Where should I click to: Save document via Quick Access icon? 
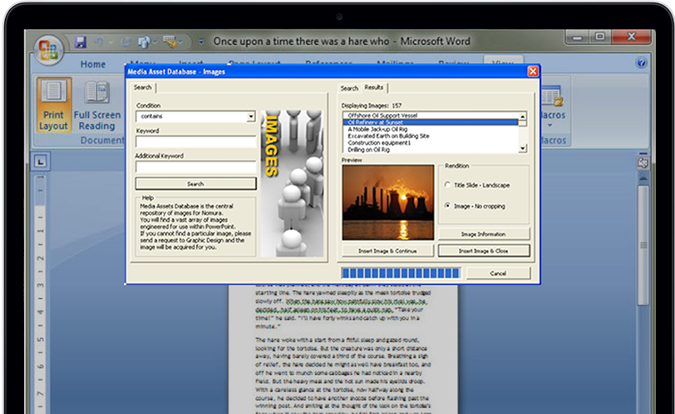(80, 42)
